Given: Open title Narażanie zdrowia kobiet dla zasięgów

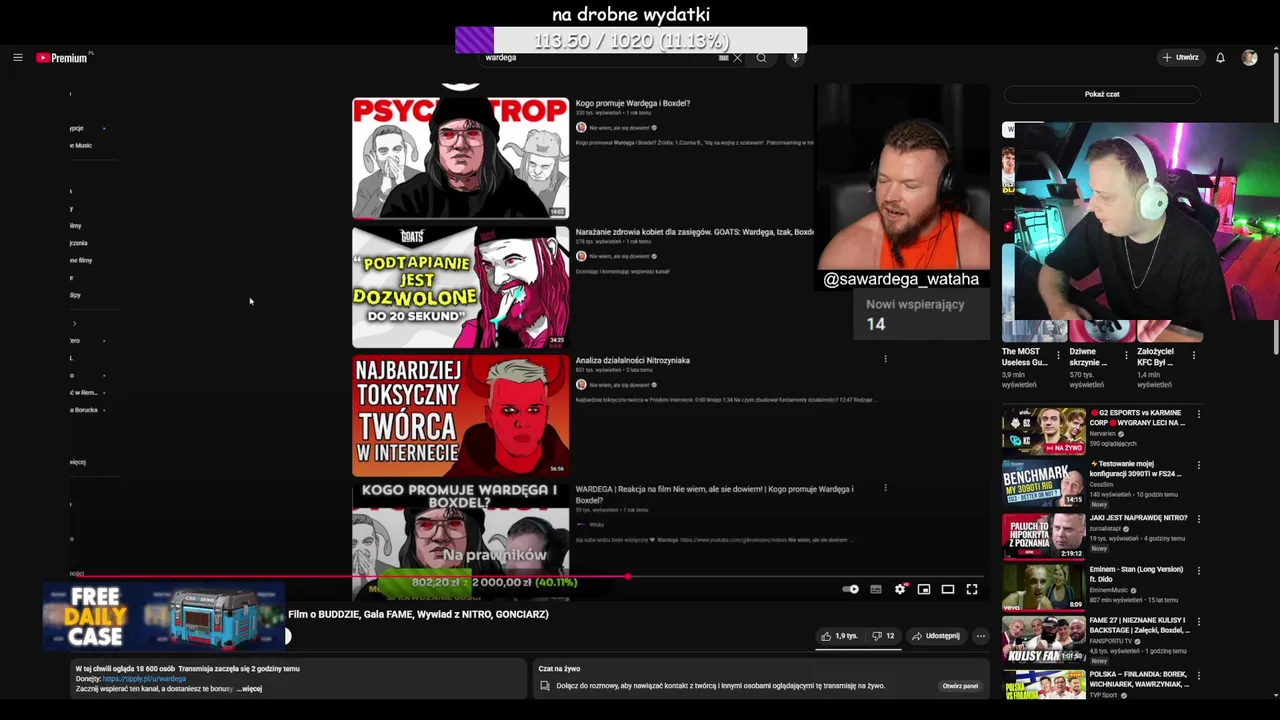Looking at the screenshot, I should coord(695,232).
